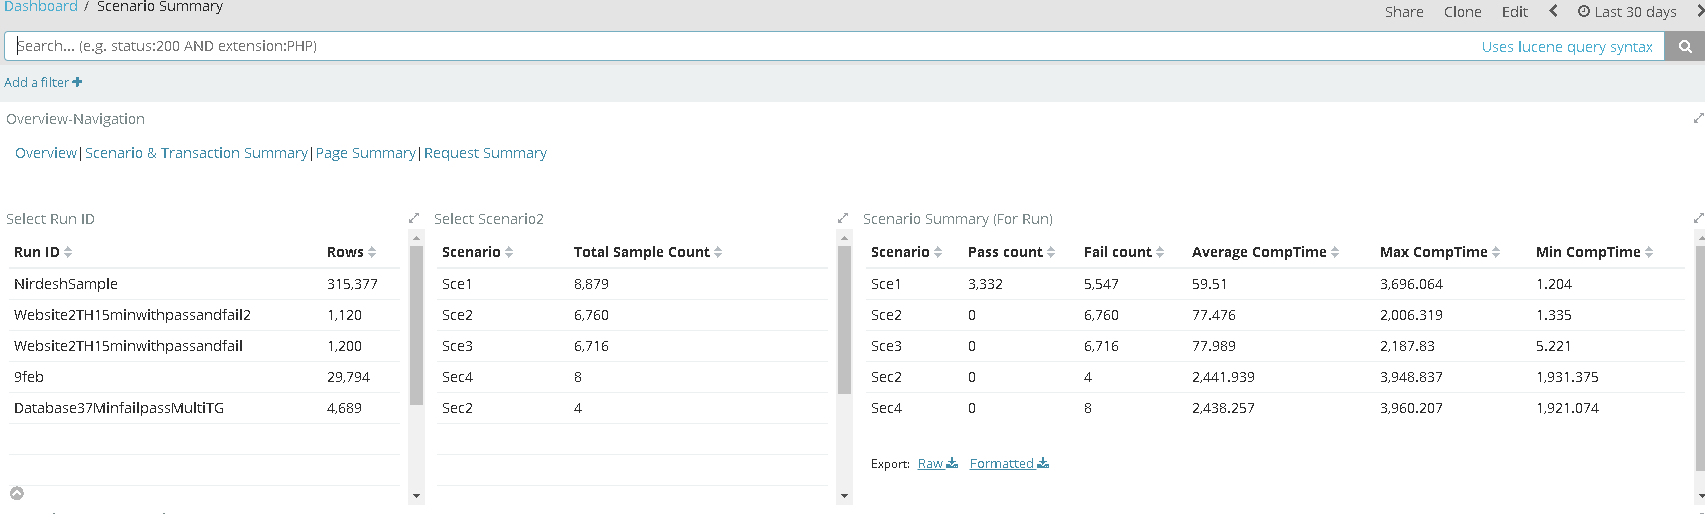This screenshot has height=514, width=1705.
Task: Sort by Average CompTime column
Action: click(x=1335, y=252)
